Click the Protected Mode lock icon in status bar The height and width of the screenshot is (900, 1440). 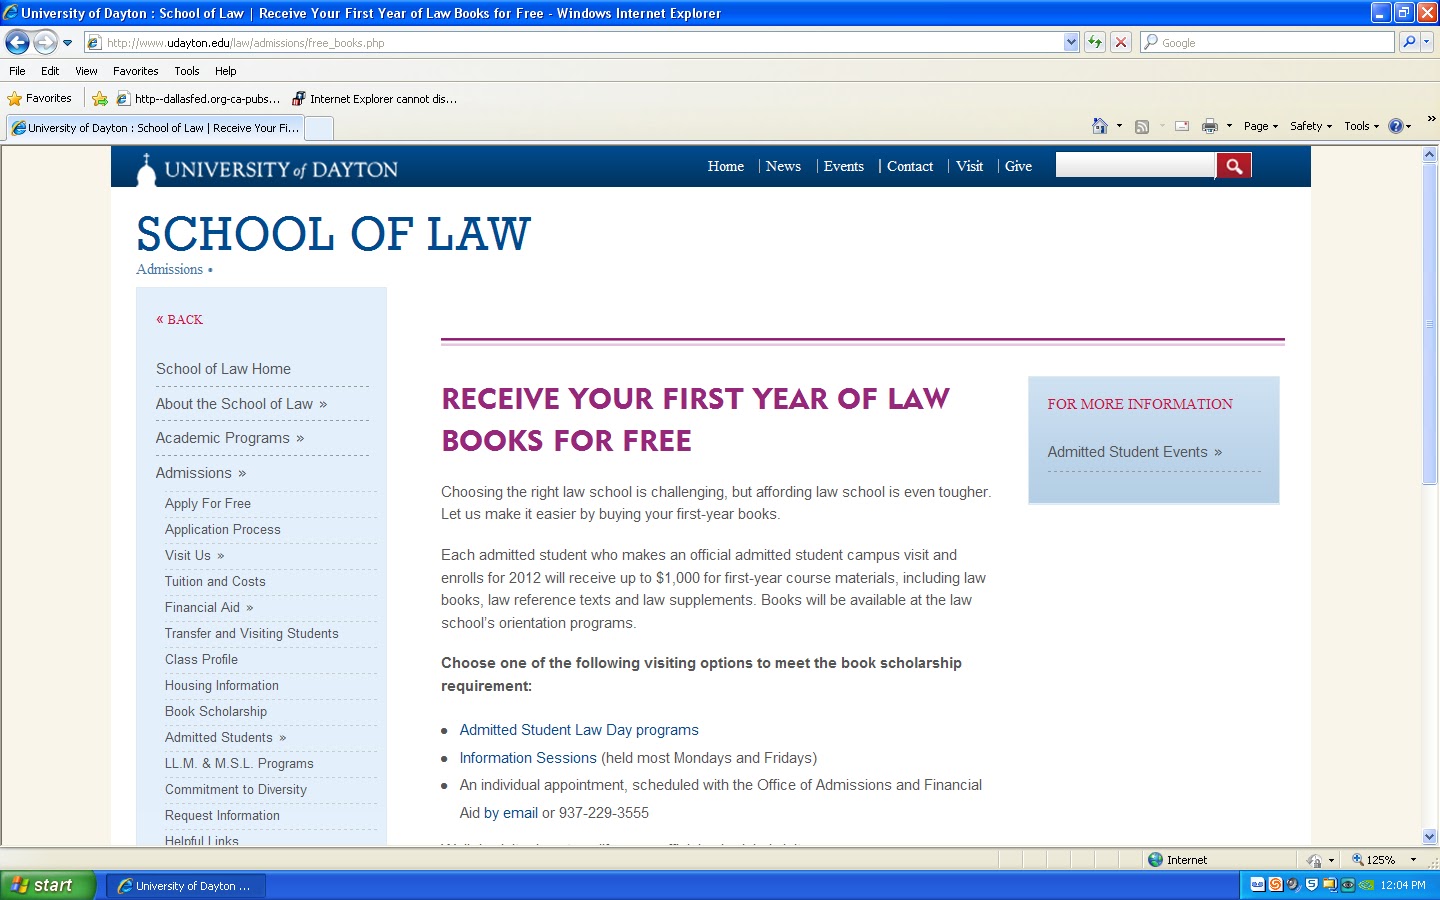point(1314,860)
